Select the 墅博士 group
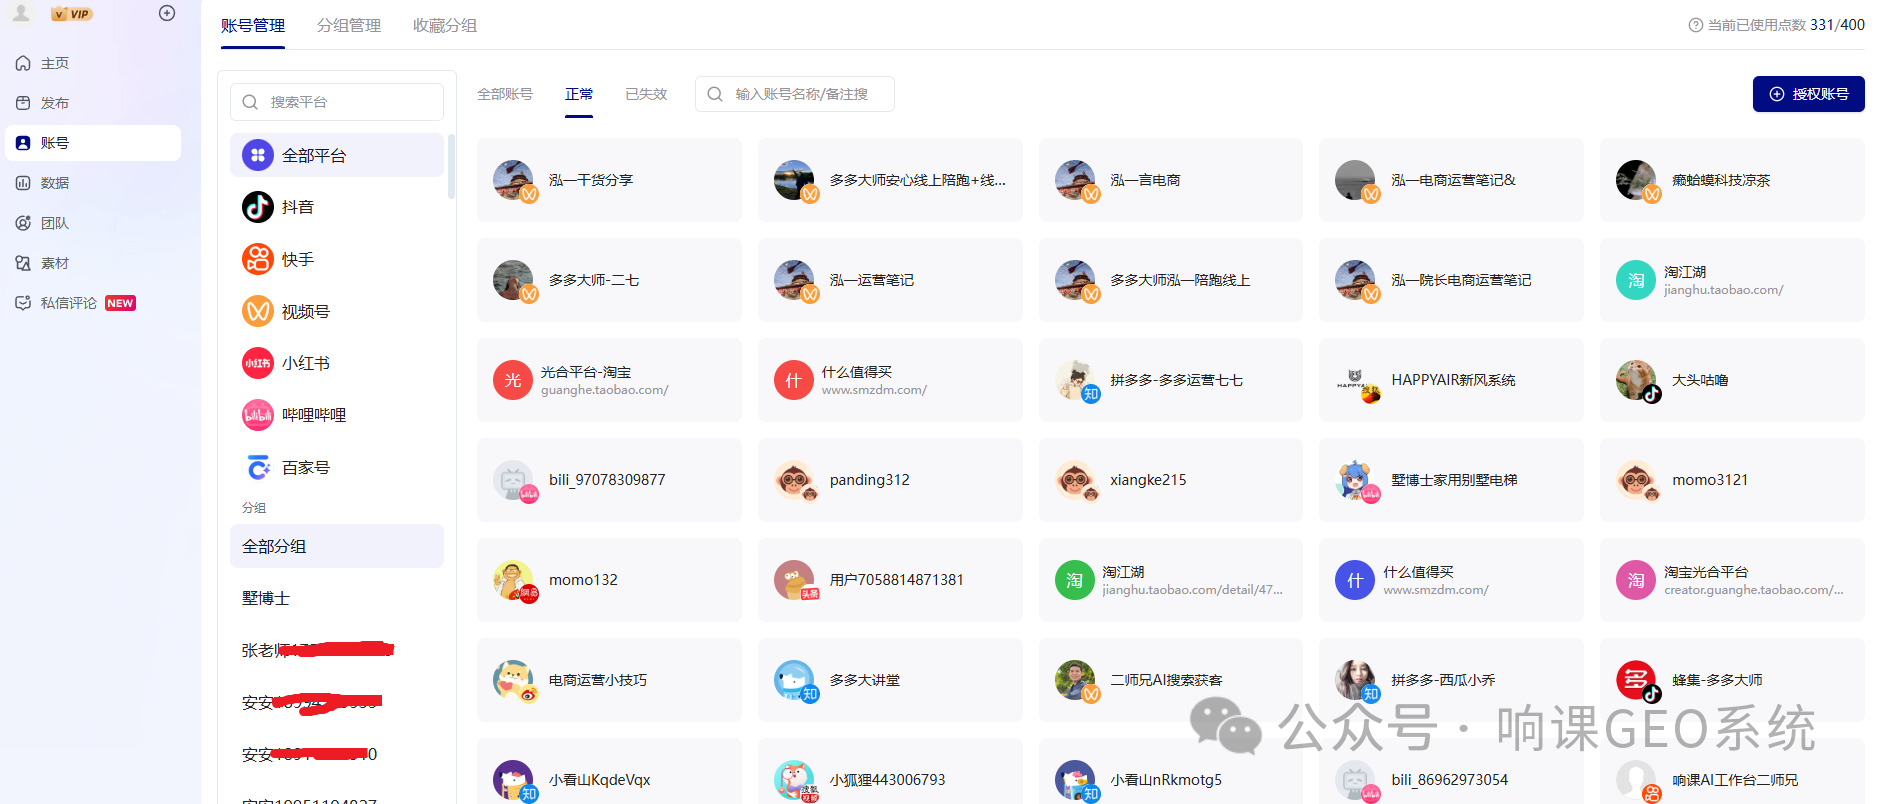The width and height of the screenshot is (1877, 804). pos(337,598)
